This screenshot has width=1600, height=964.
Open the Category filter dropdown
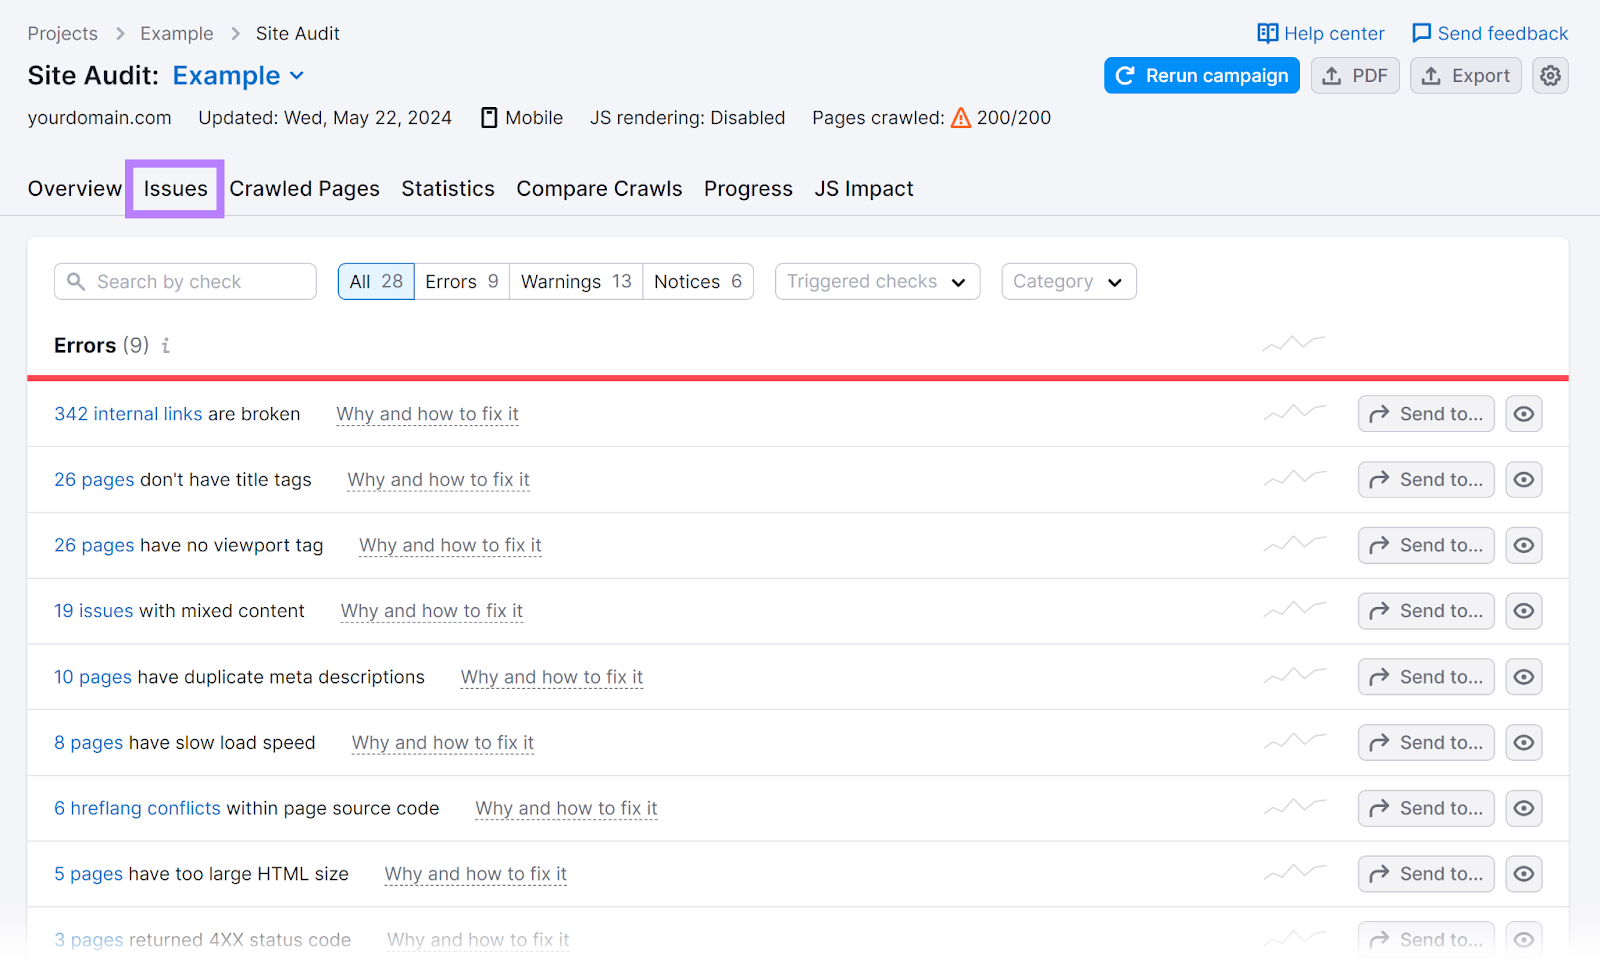click(x=1068, y=282)
